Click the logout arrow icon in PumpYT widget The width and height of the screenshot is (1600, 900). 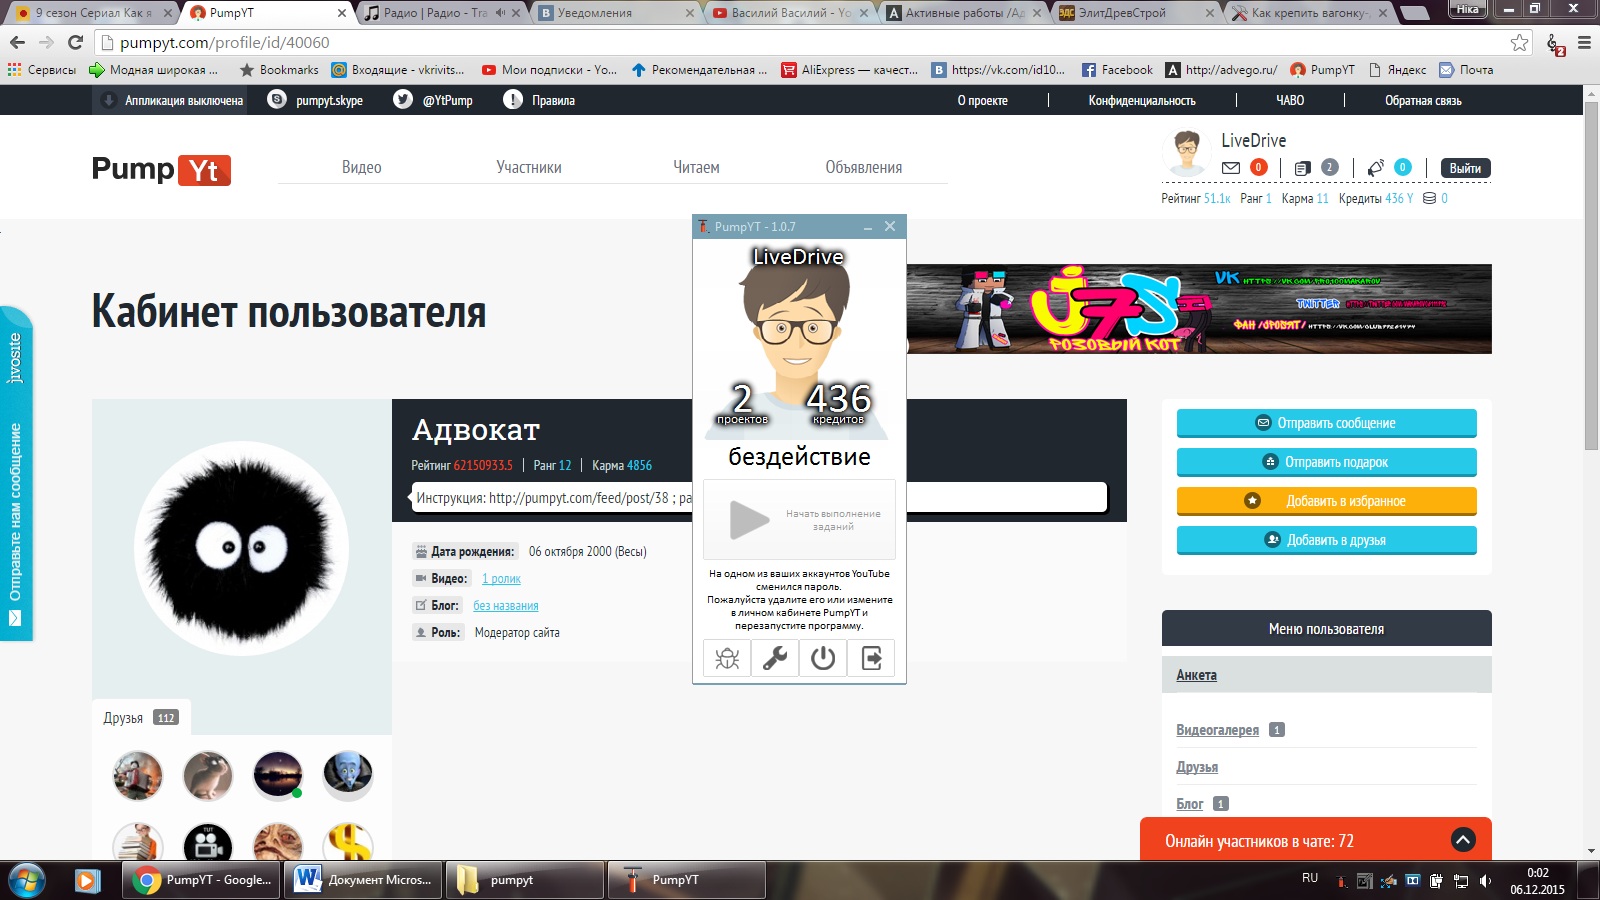tap(871, 658)
